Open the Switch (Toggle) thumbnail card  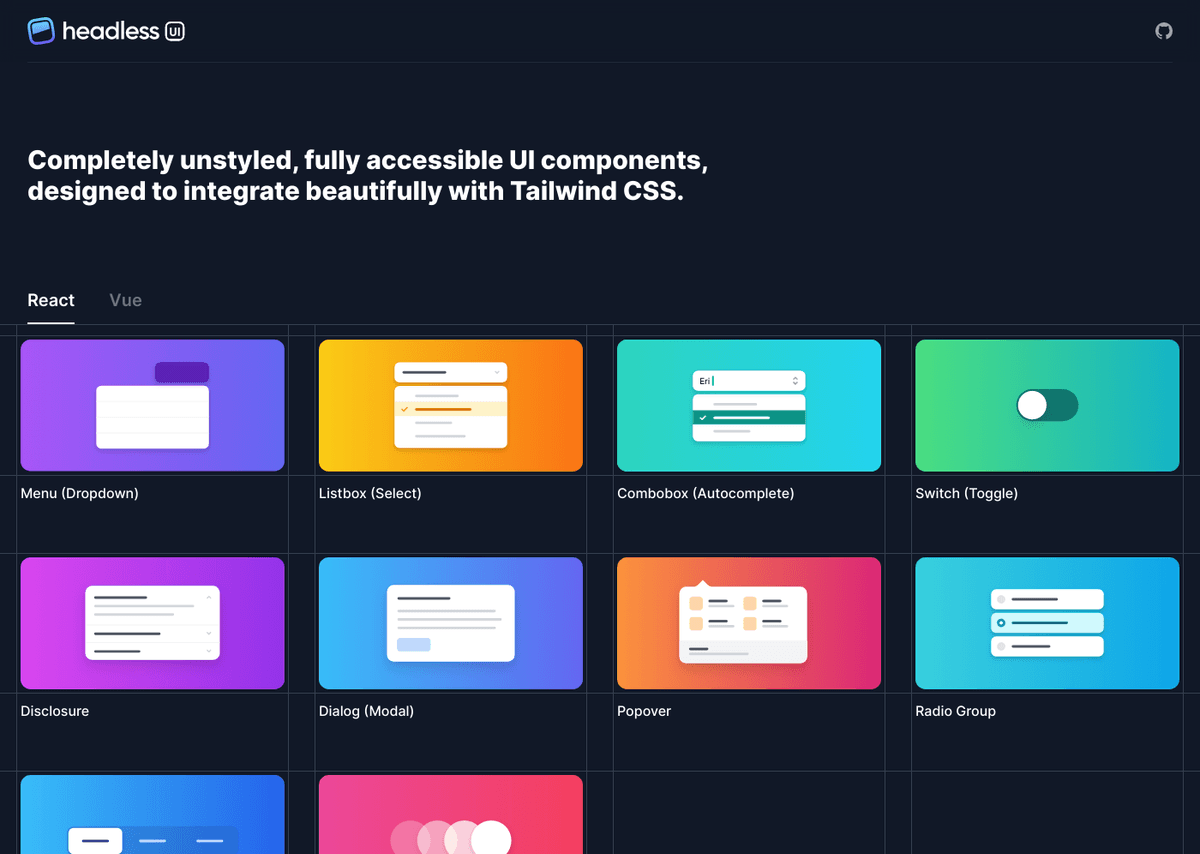click(x=1047, y=405)
